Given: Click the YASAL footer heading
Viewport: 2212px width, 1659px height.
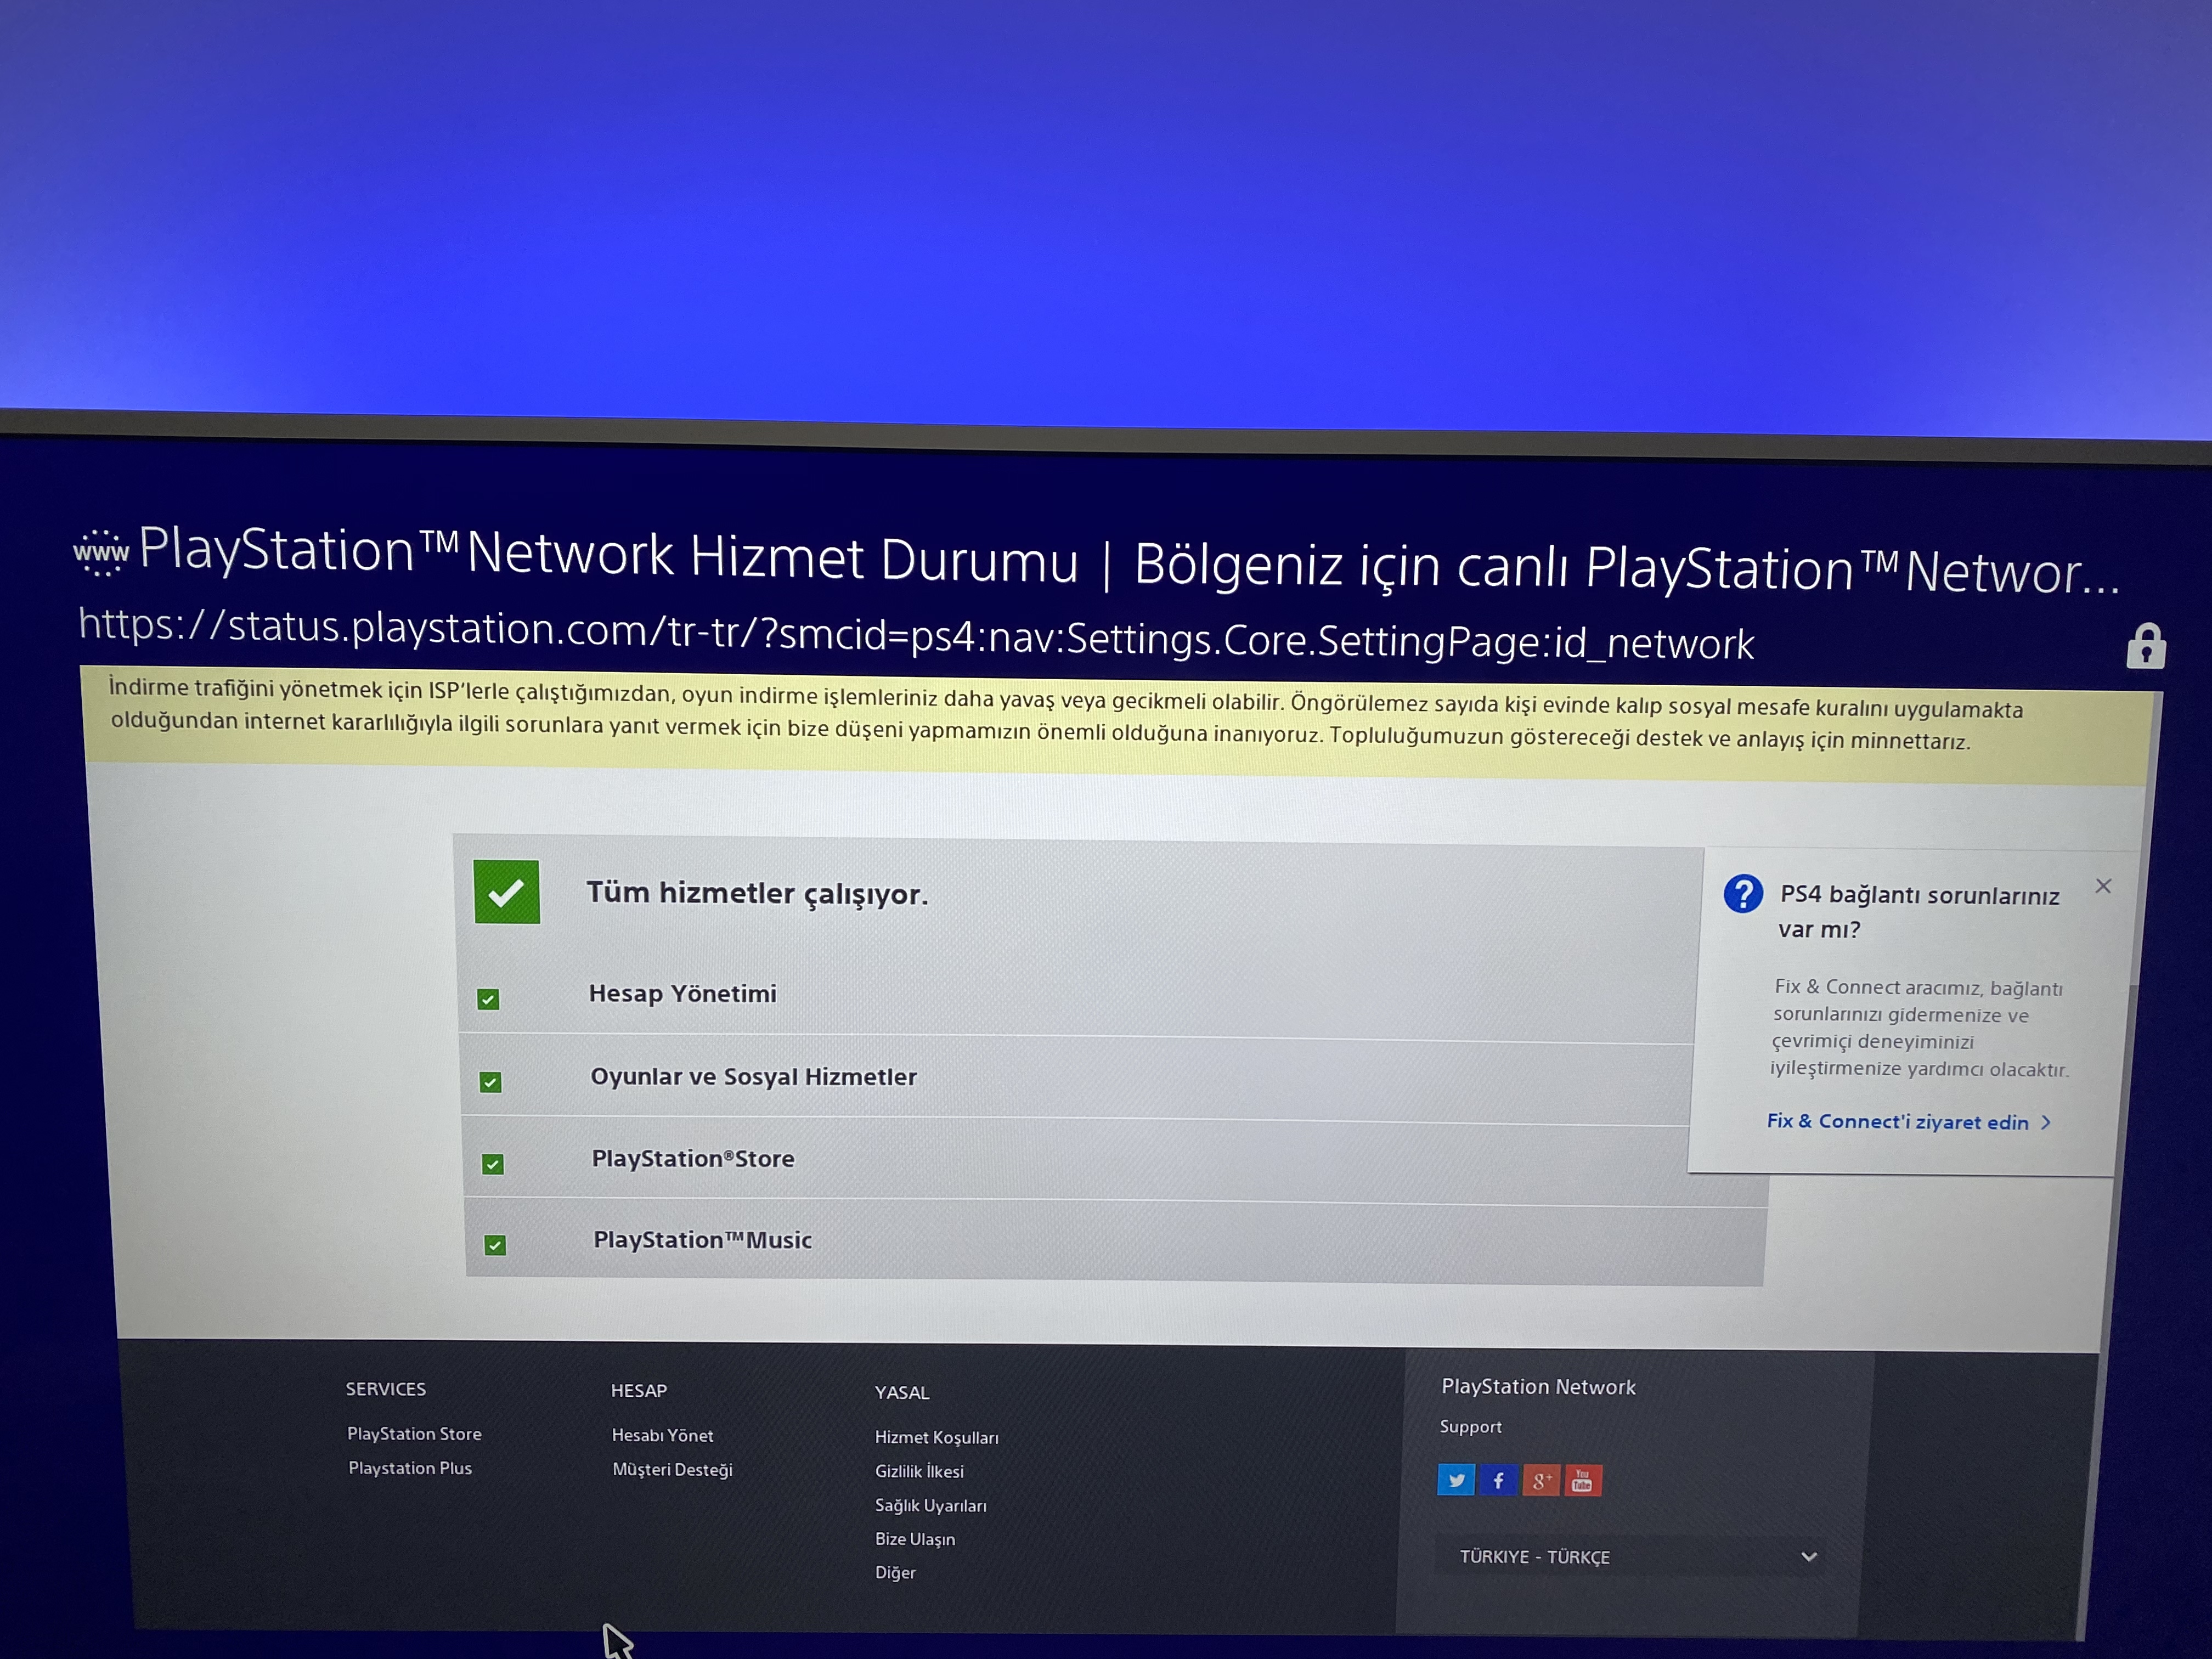Looking at the screenshot, I should coord(902,1392).
